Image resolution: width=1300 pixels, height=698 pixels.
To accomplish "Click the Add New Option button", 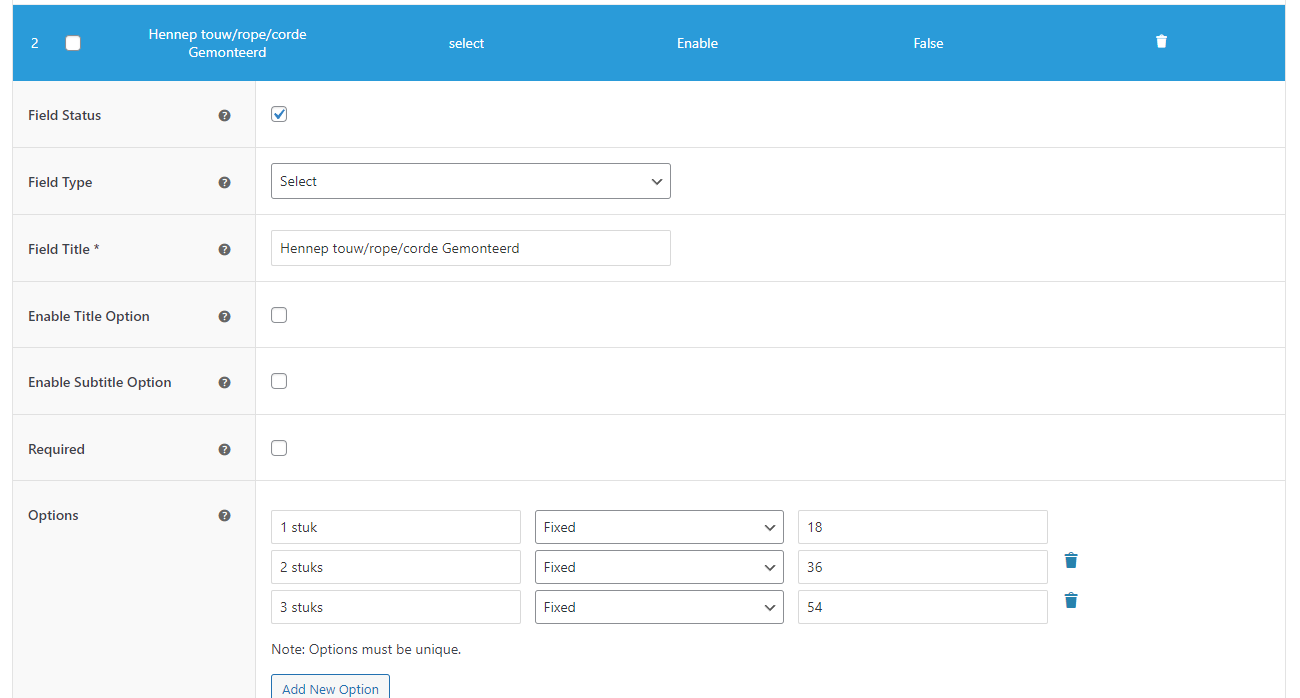I will (330, 688).
